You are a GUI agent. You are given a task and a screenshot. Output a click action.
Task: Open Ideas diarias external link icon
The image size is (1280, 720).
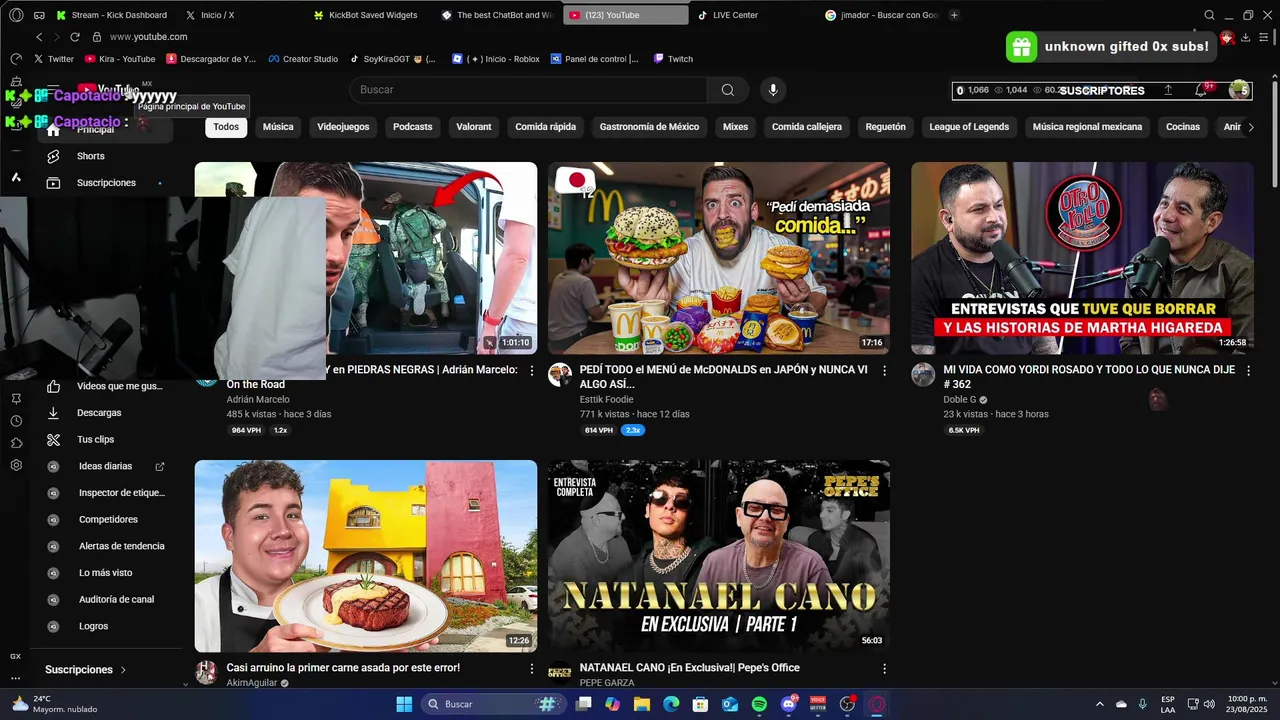tap(160, 466)
